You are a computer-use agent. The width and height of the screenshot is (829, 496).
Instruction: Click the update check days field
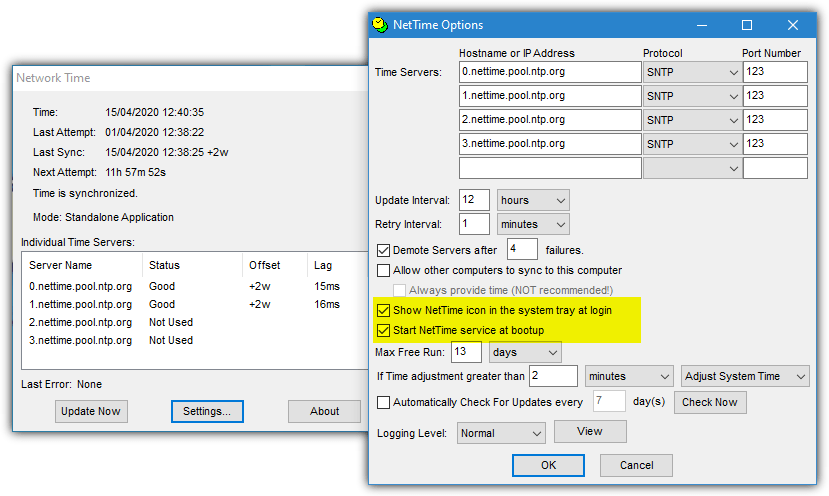pyautogui.click(x=609, y=401)
